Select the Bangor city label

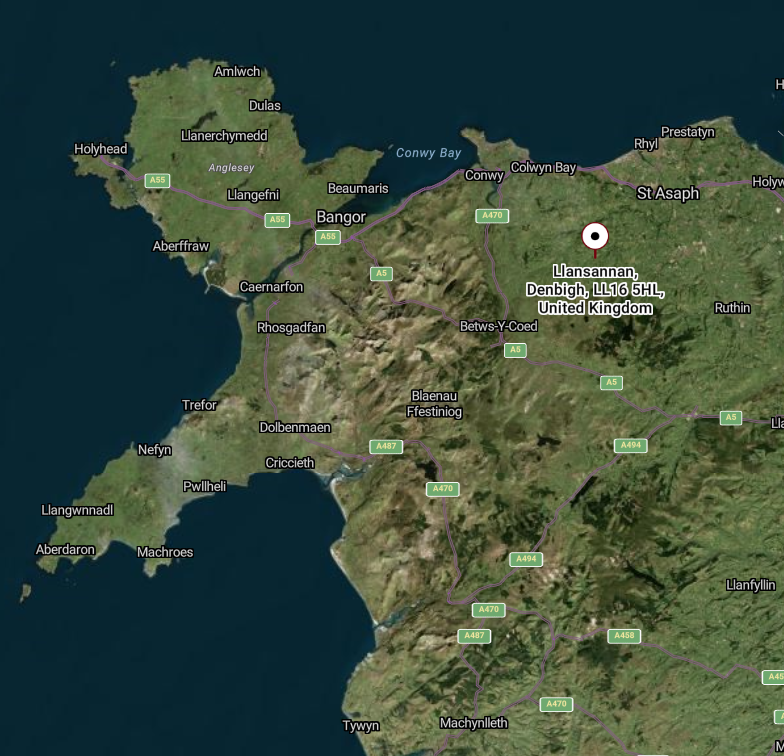click(341, 217)
